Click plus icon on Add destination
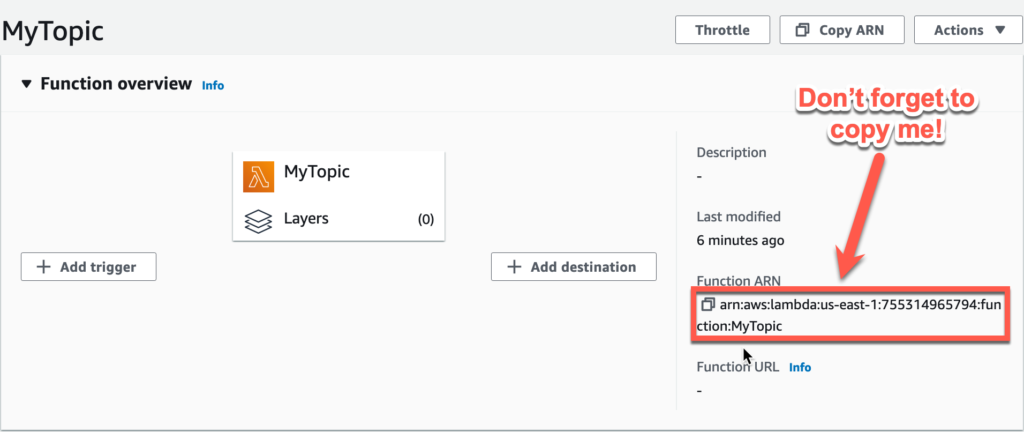This screenshot has width=1024, height=432. click(515, 267)
